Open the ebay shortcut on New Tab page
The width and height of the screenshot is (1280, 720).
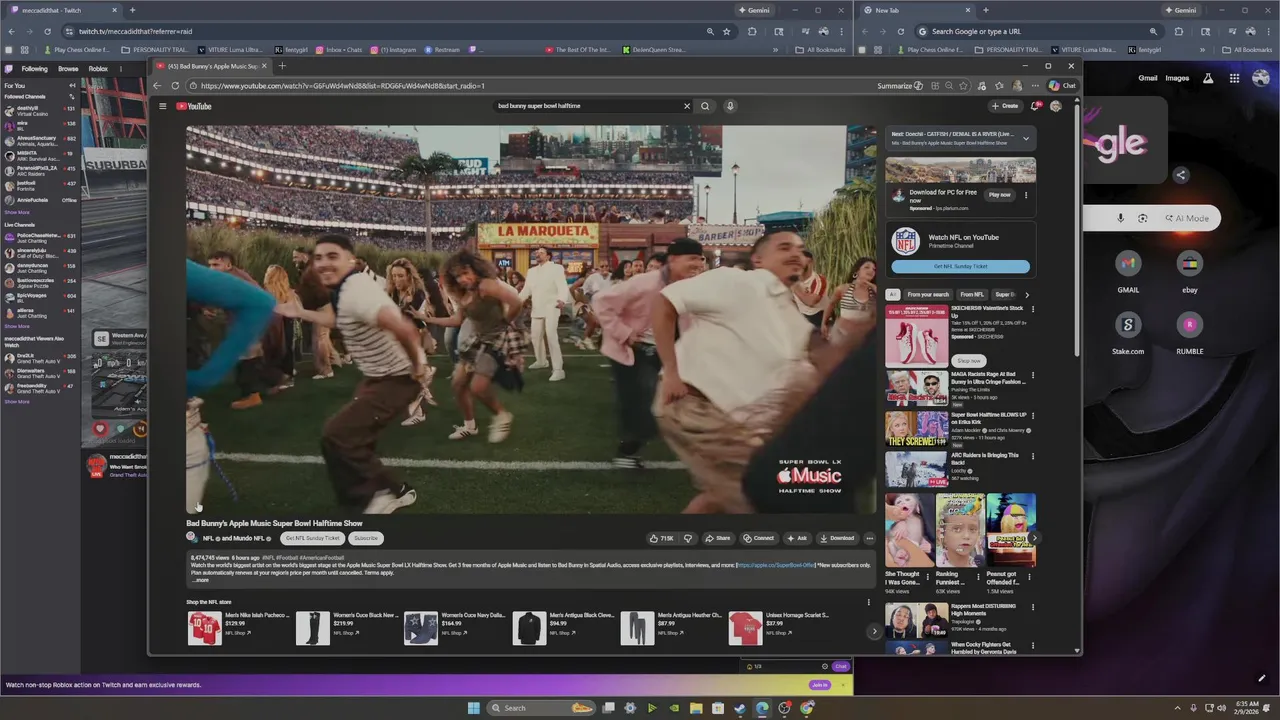(x=1189, y=270)
